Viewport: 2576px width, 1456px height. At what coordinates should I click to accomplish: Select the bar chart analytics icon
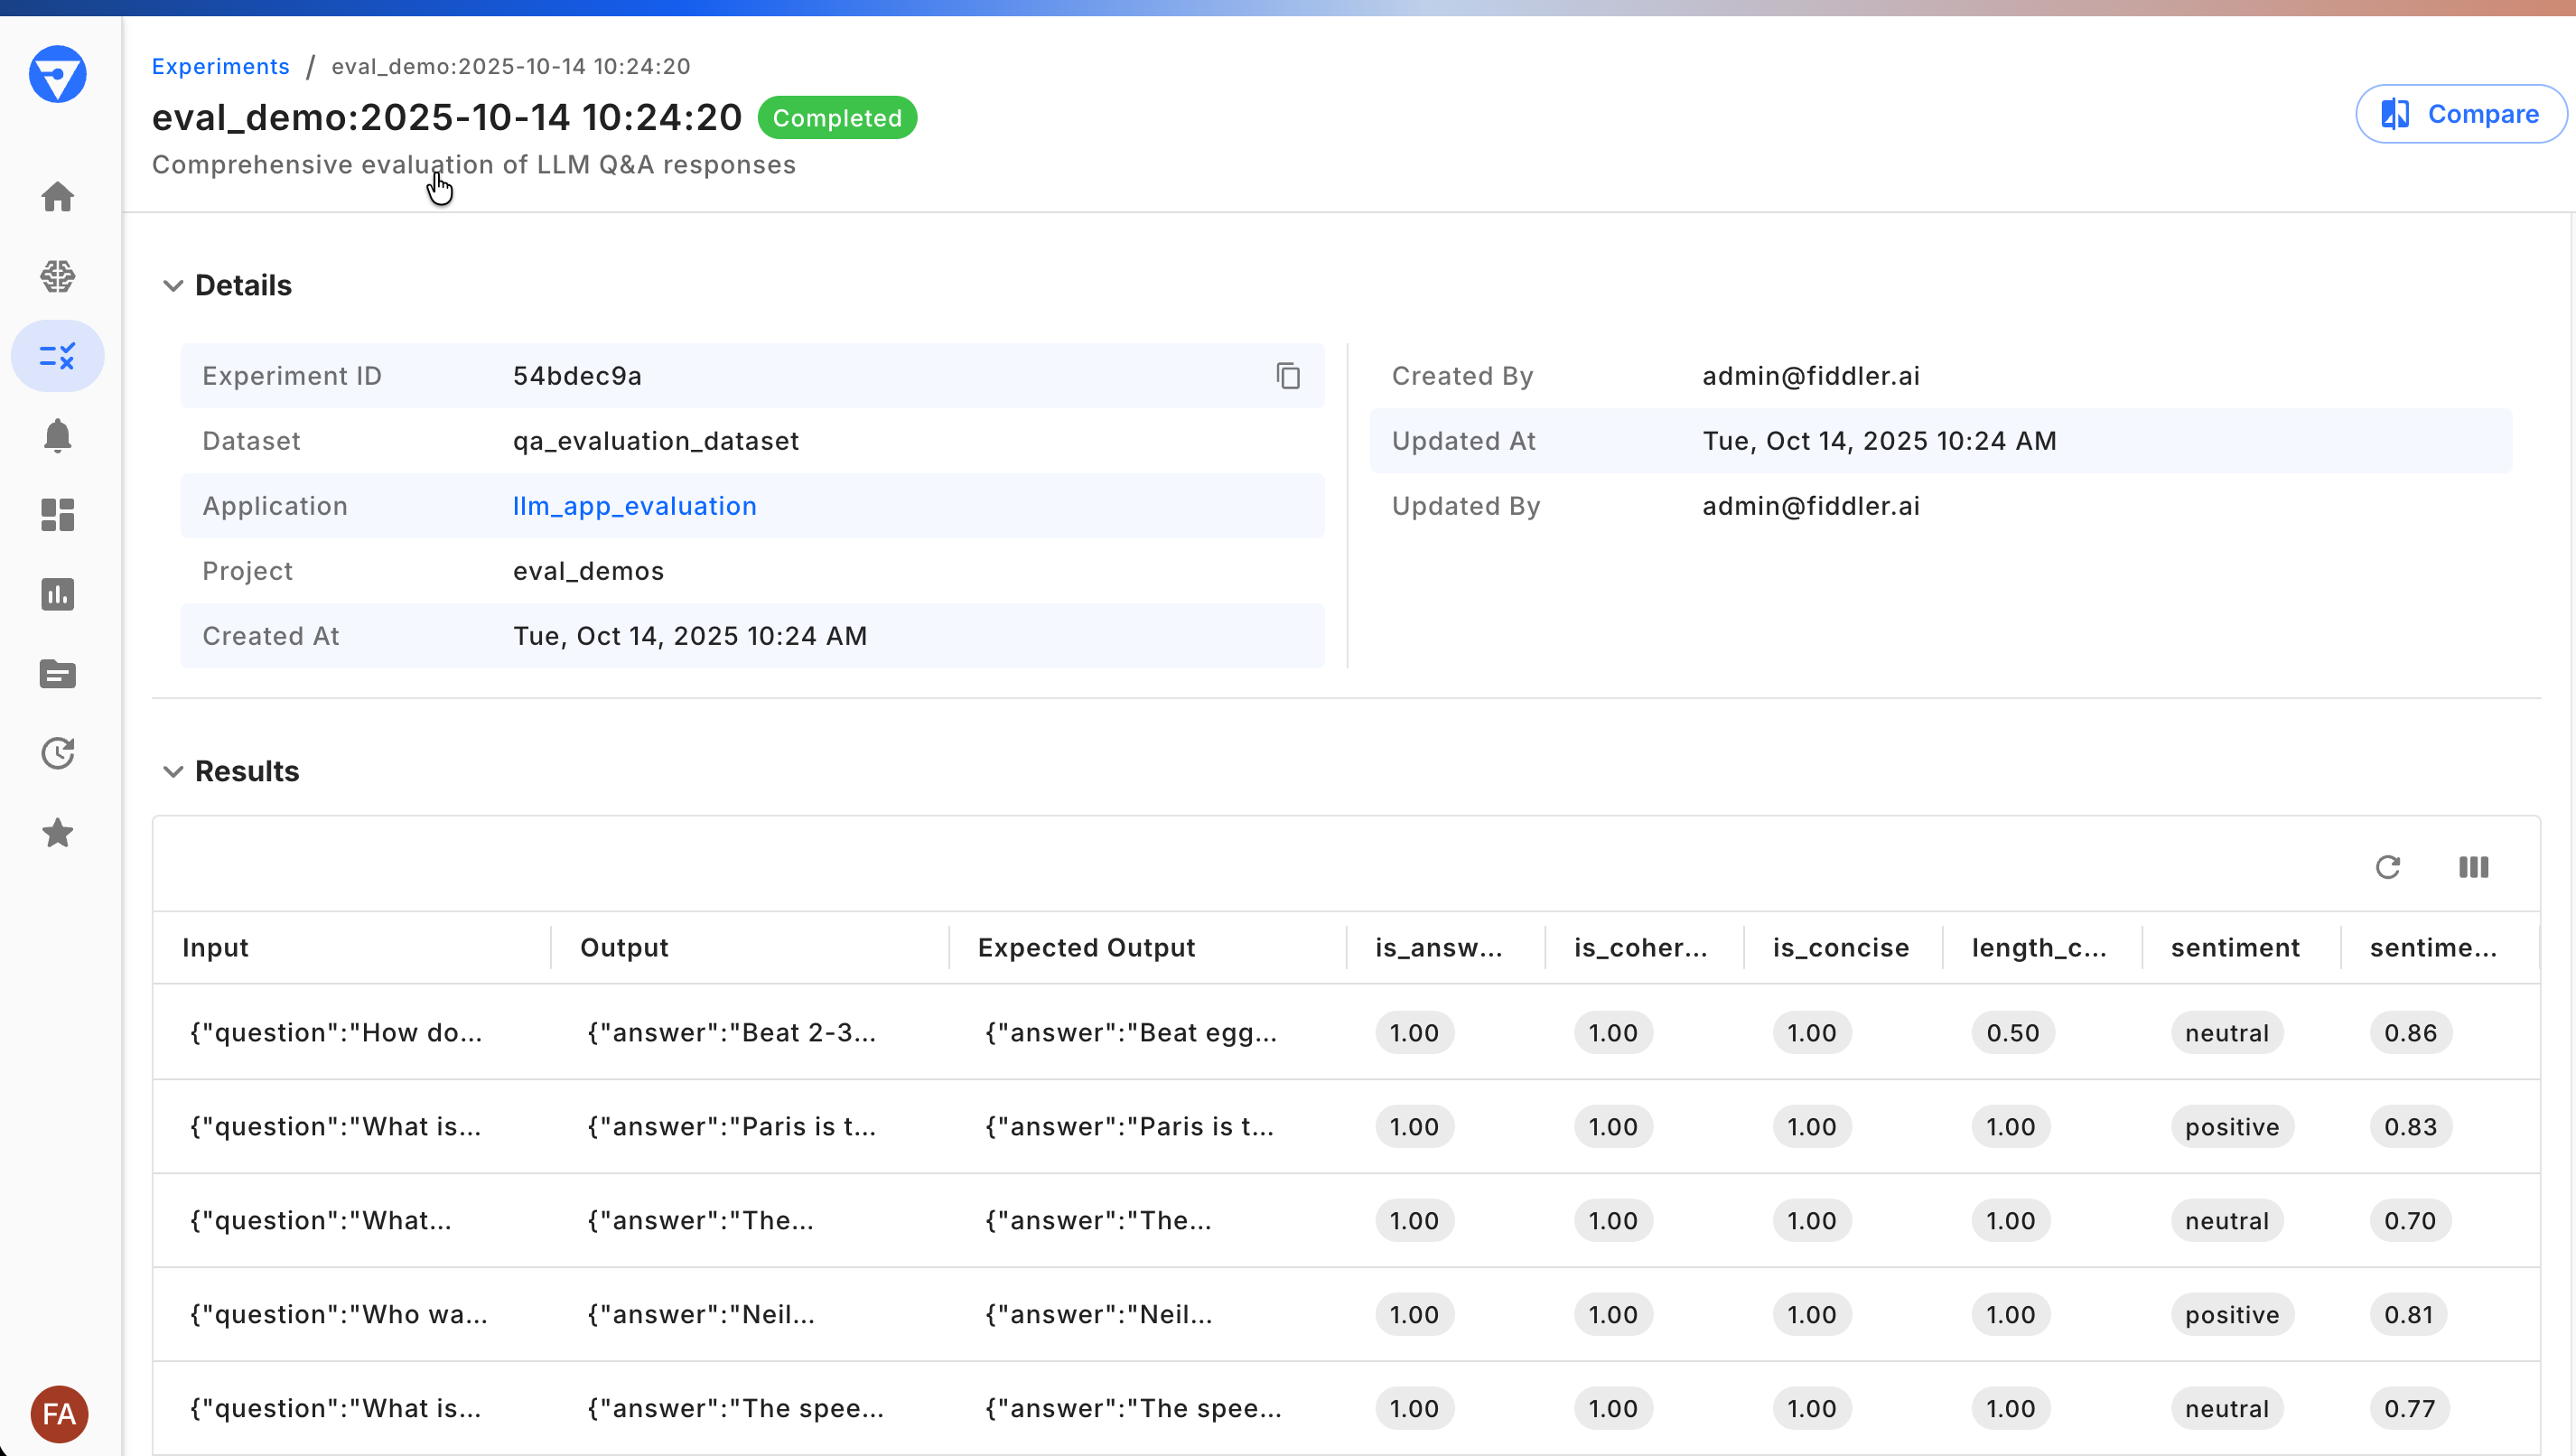pos(58,594)
